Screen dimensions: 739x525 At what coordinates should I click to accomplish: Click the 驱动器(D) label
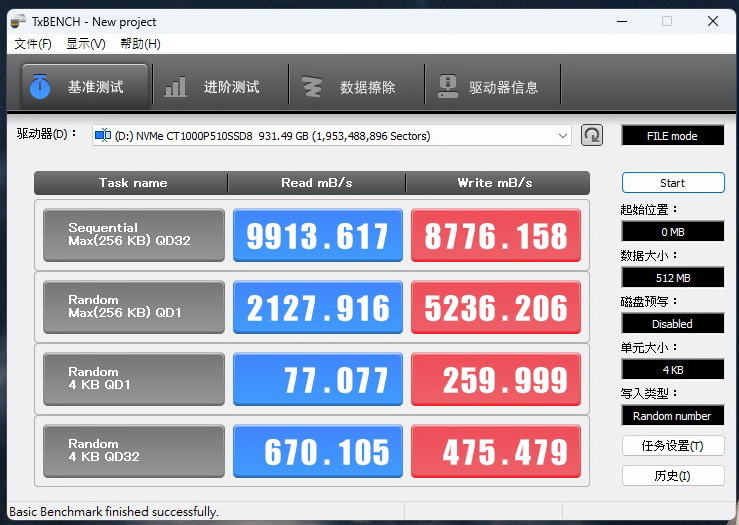pos(46,134)
